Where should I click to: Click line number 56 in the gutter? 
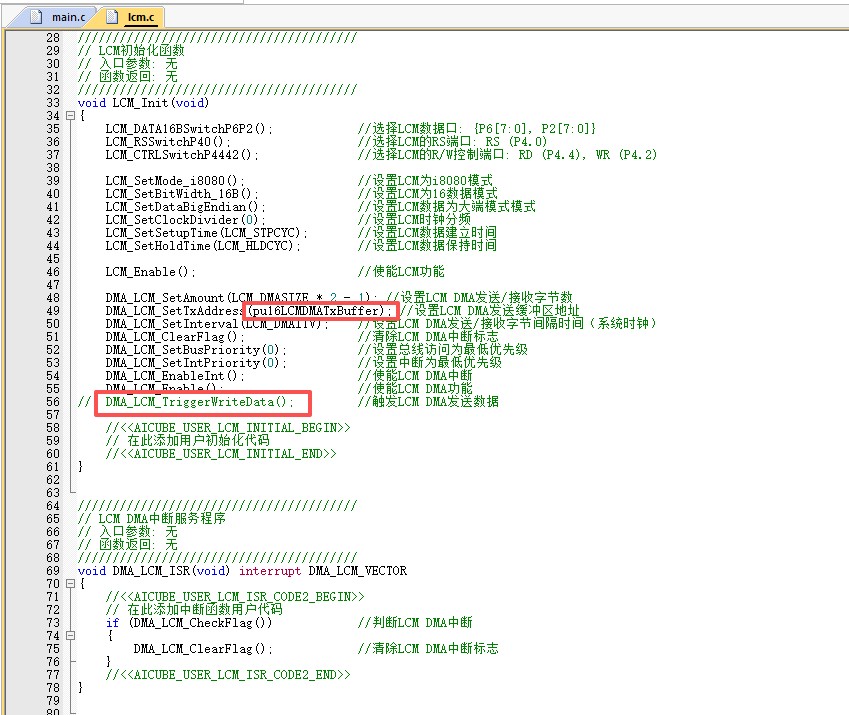coord(53,402)
